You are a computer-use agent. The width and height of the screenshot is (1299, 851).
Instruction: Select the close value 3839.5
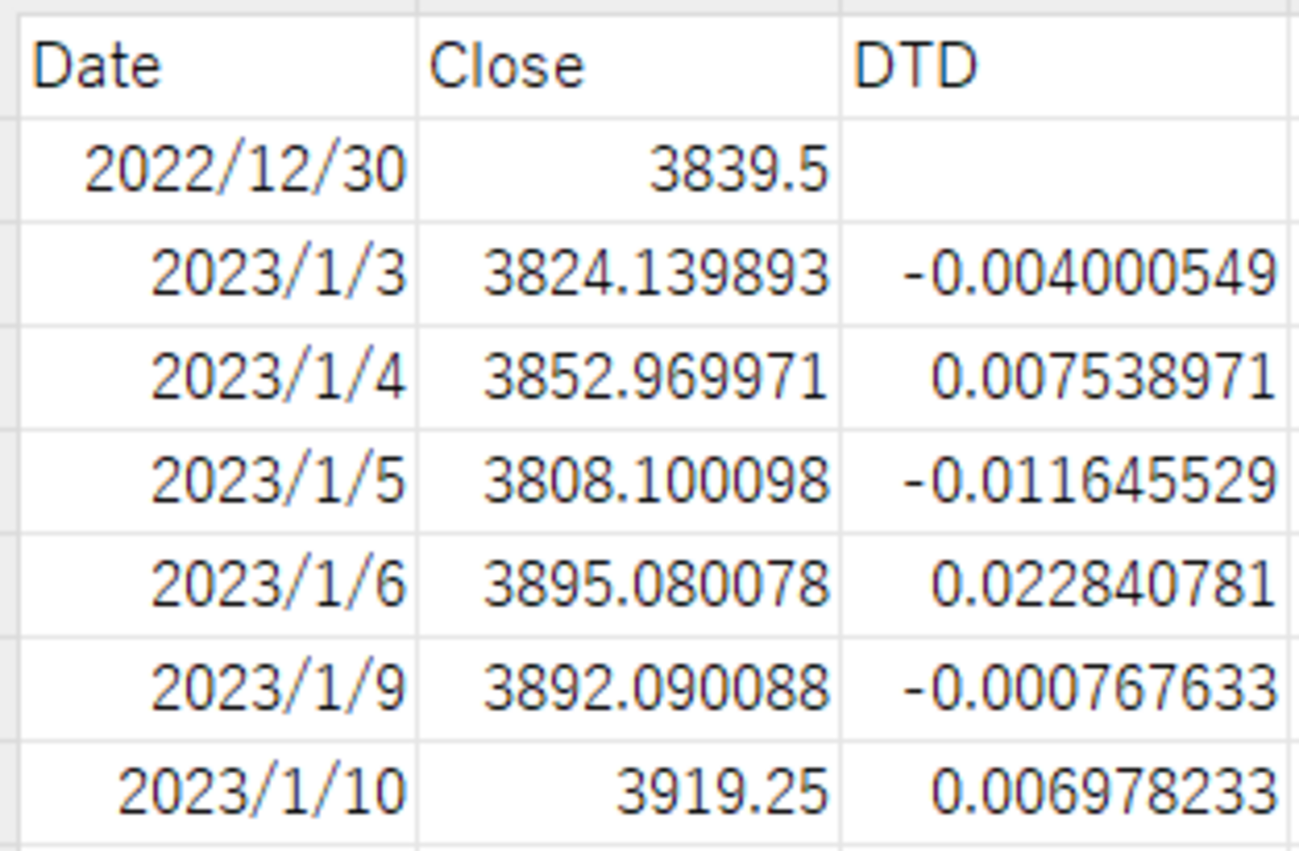628,170
